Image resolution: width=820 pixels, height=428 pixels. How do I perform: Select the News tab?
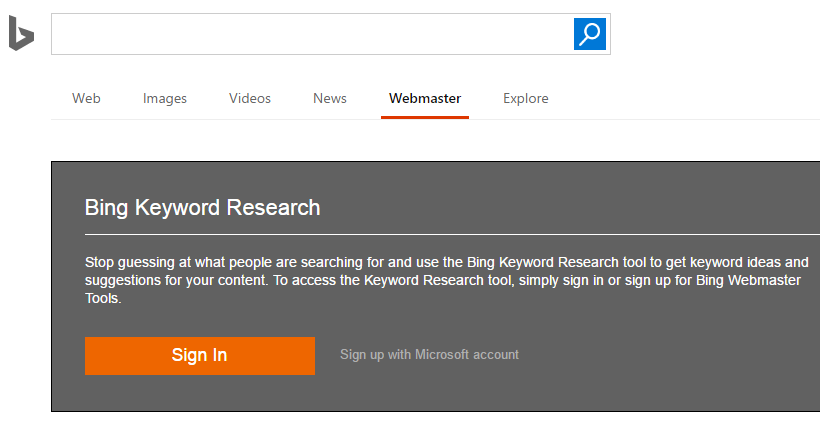[x=330, y=98]
